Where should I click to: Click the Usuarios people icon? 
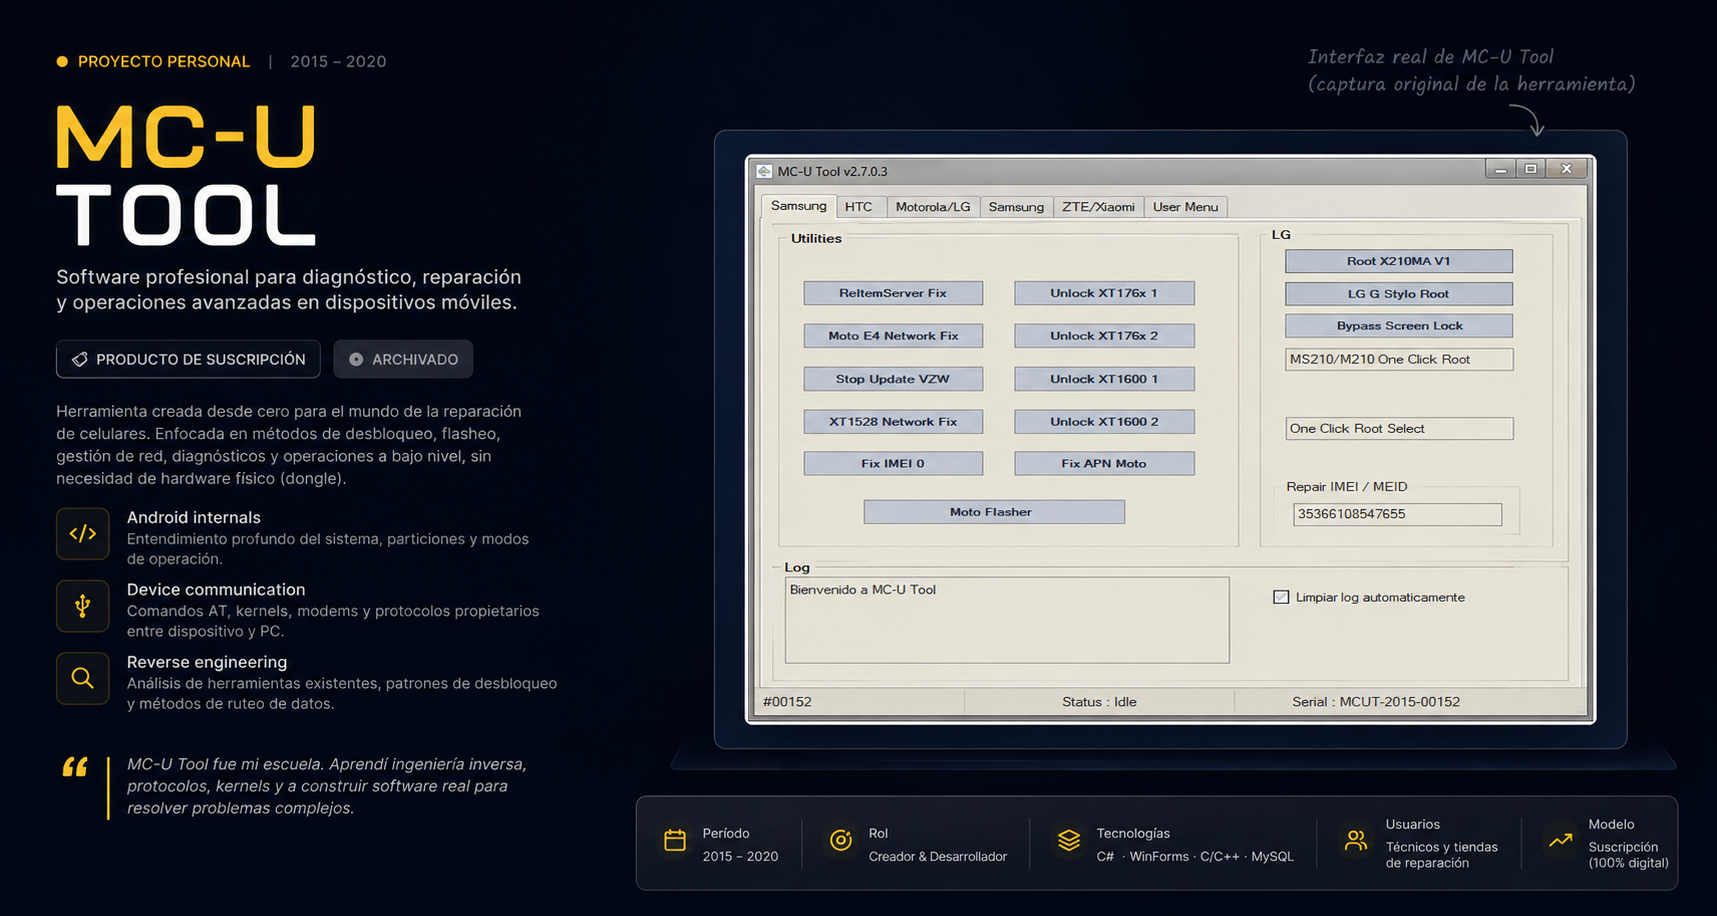[1356, 840]
